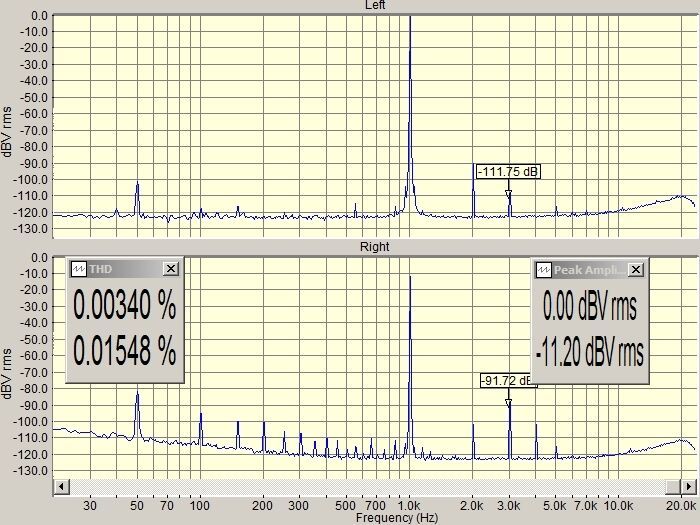Click the THD window title bar
Viewport: 700px width, 525px height.
point(125,269)
